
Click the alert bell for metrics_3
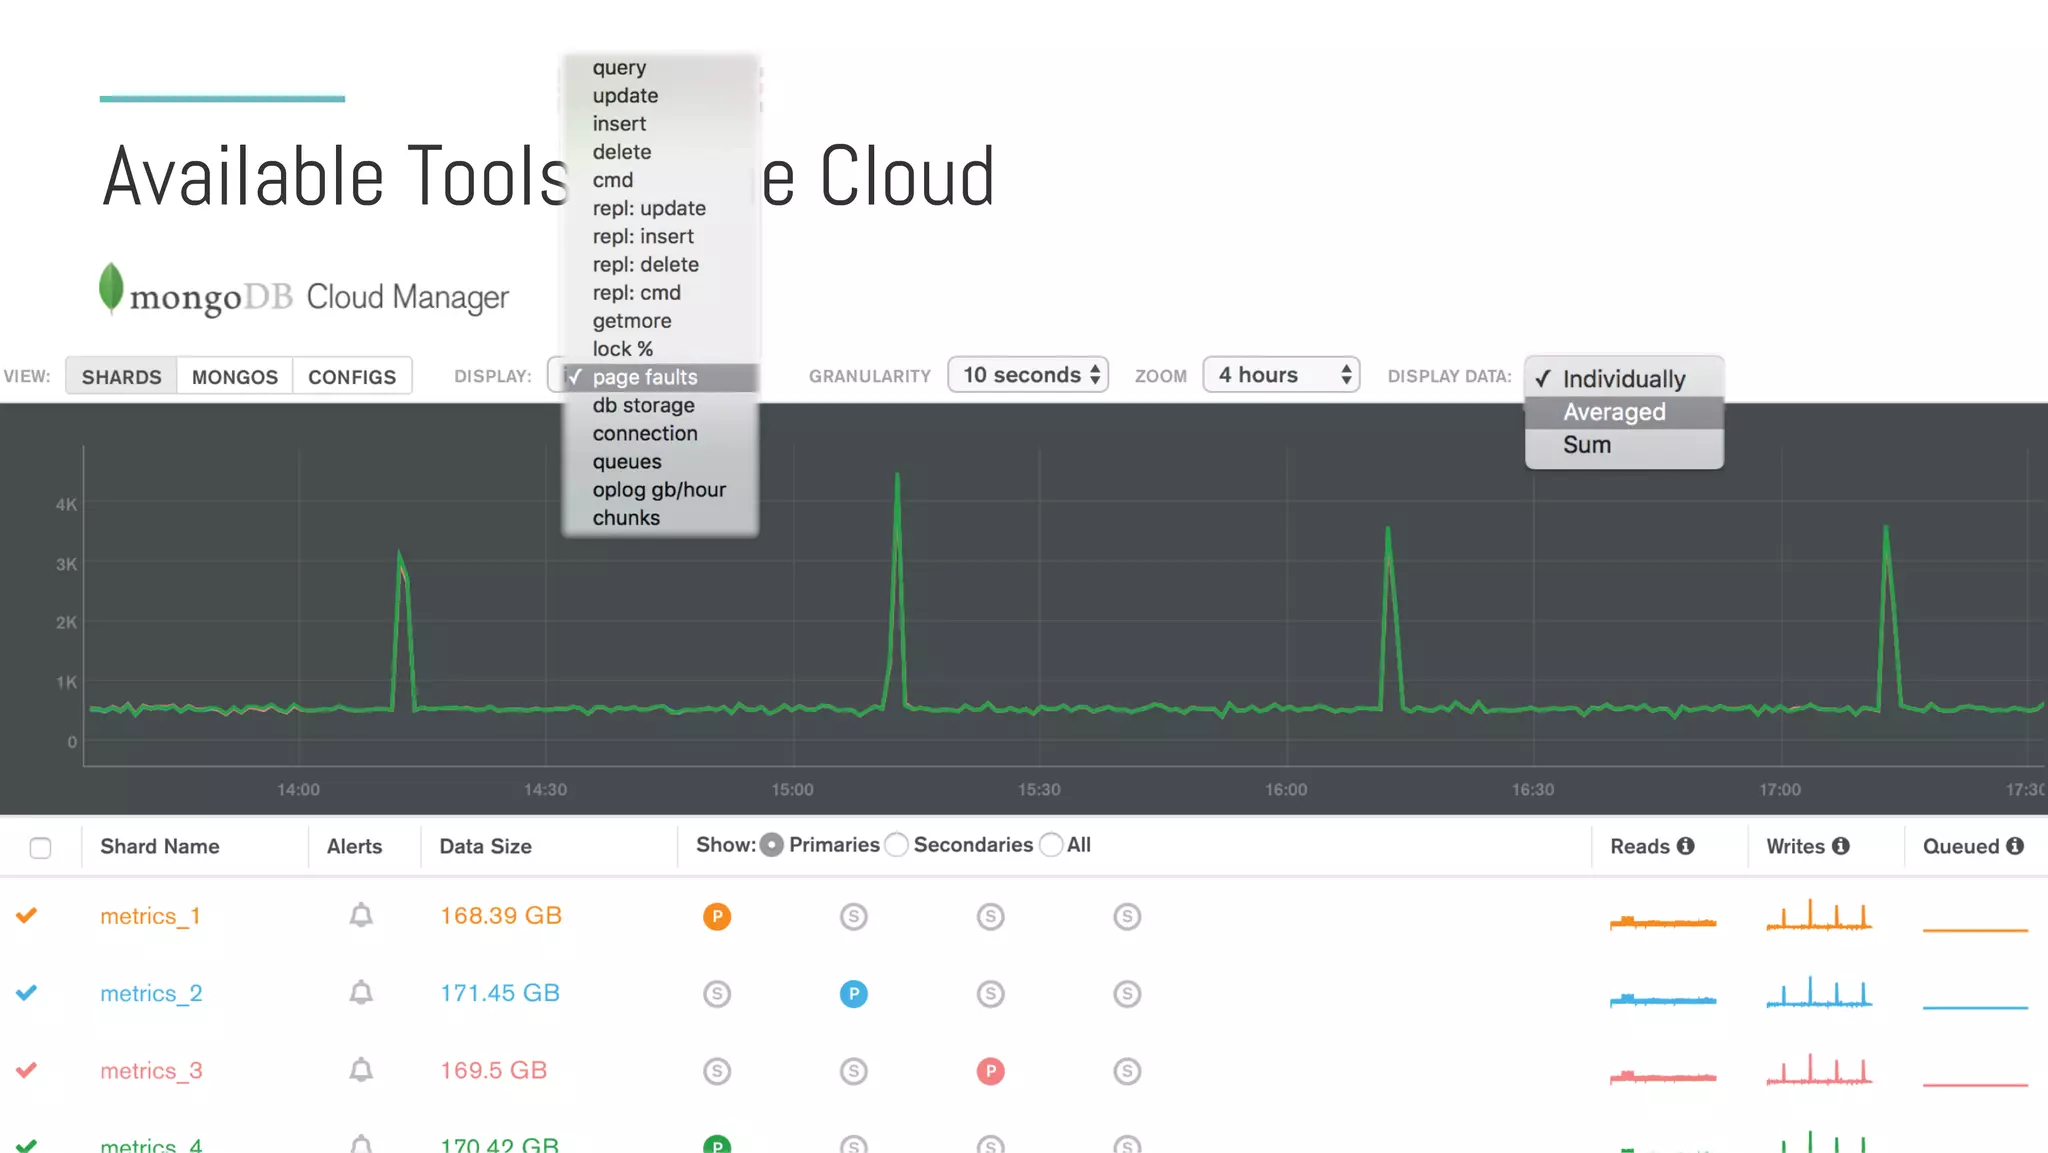click(x=361, y=1070)
